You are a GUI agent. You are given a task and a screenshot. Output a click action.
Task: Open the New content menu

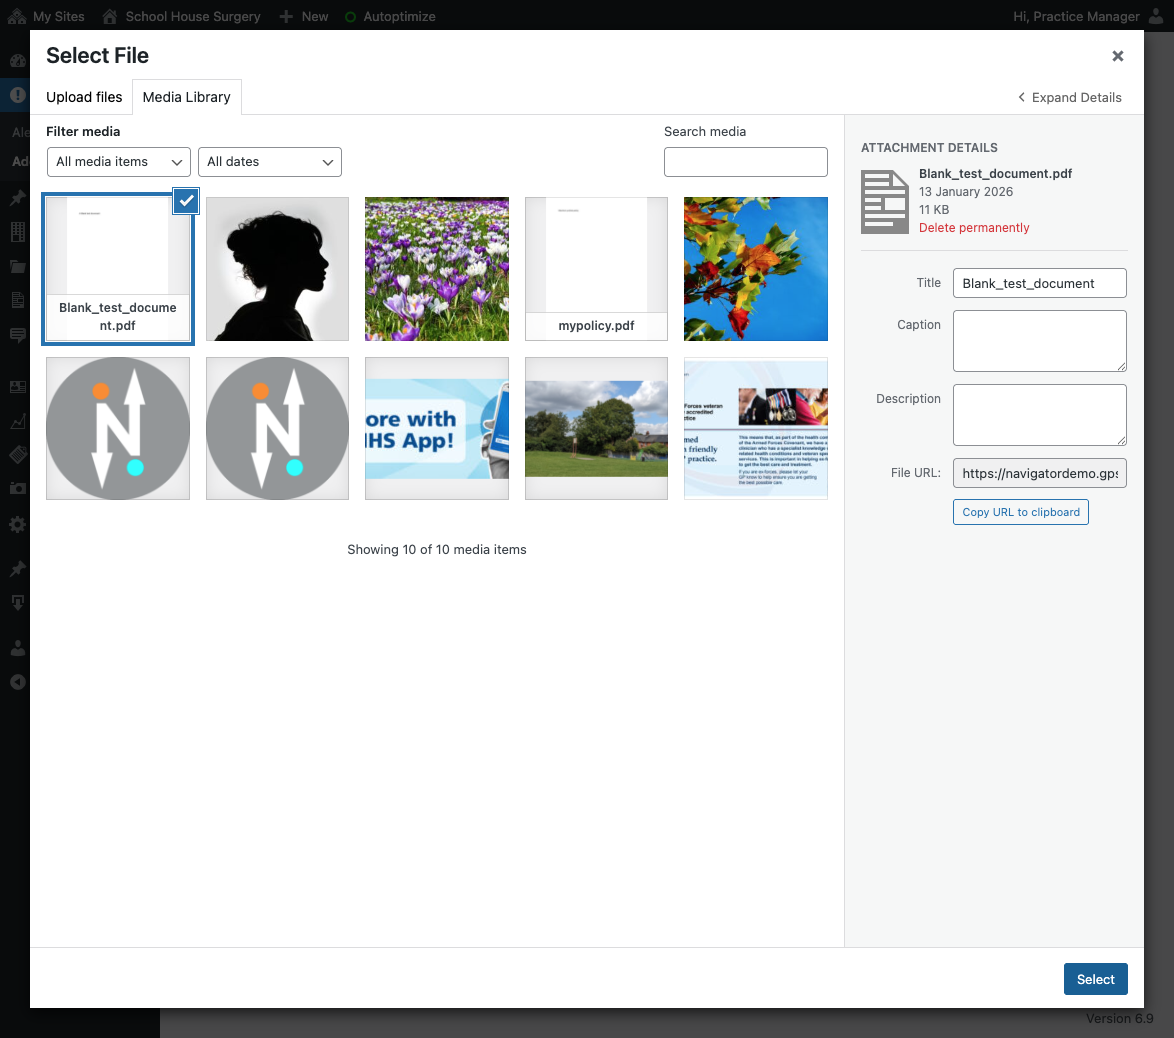point(304,16)
